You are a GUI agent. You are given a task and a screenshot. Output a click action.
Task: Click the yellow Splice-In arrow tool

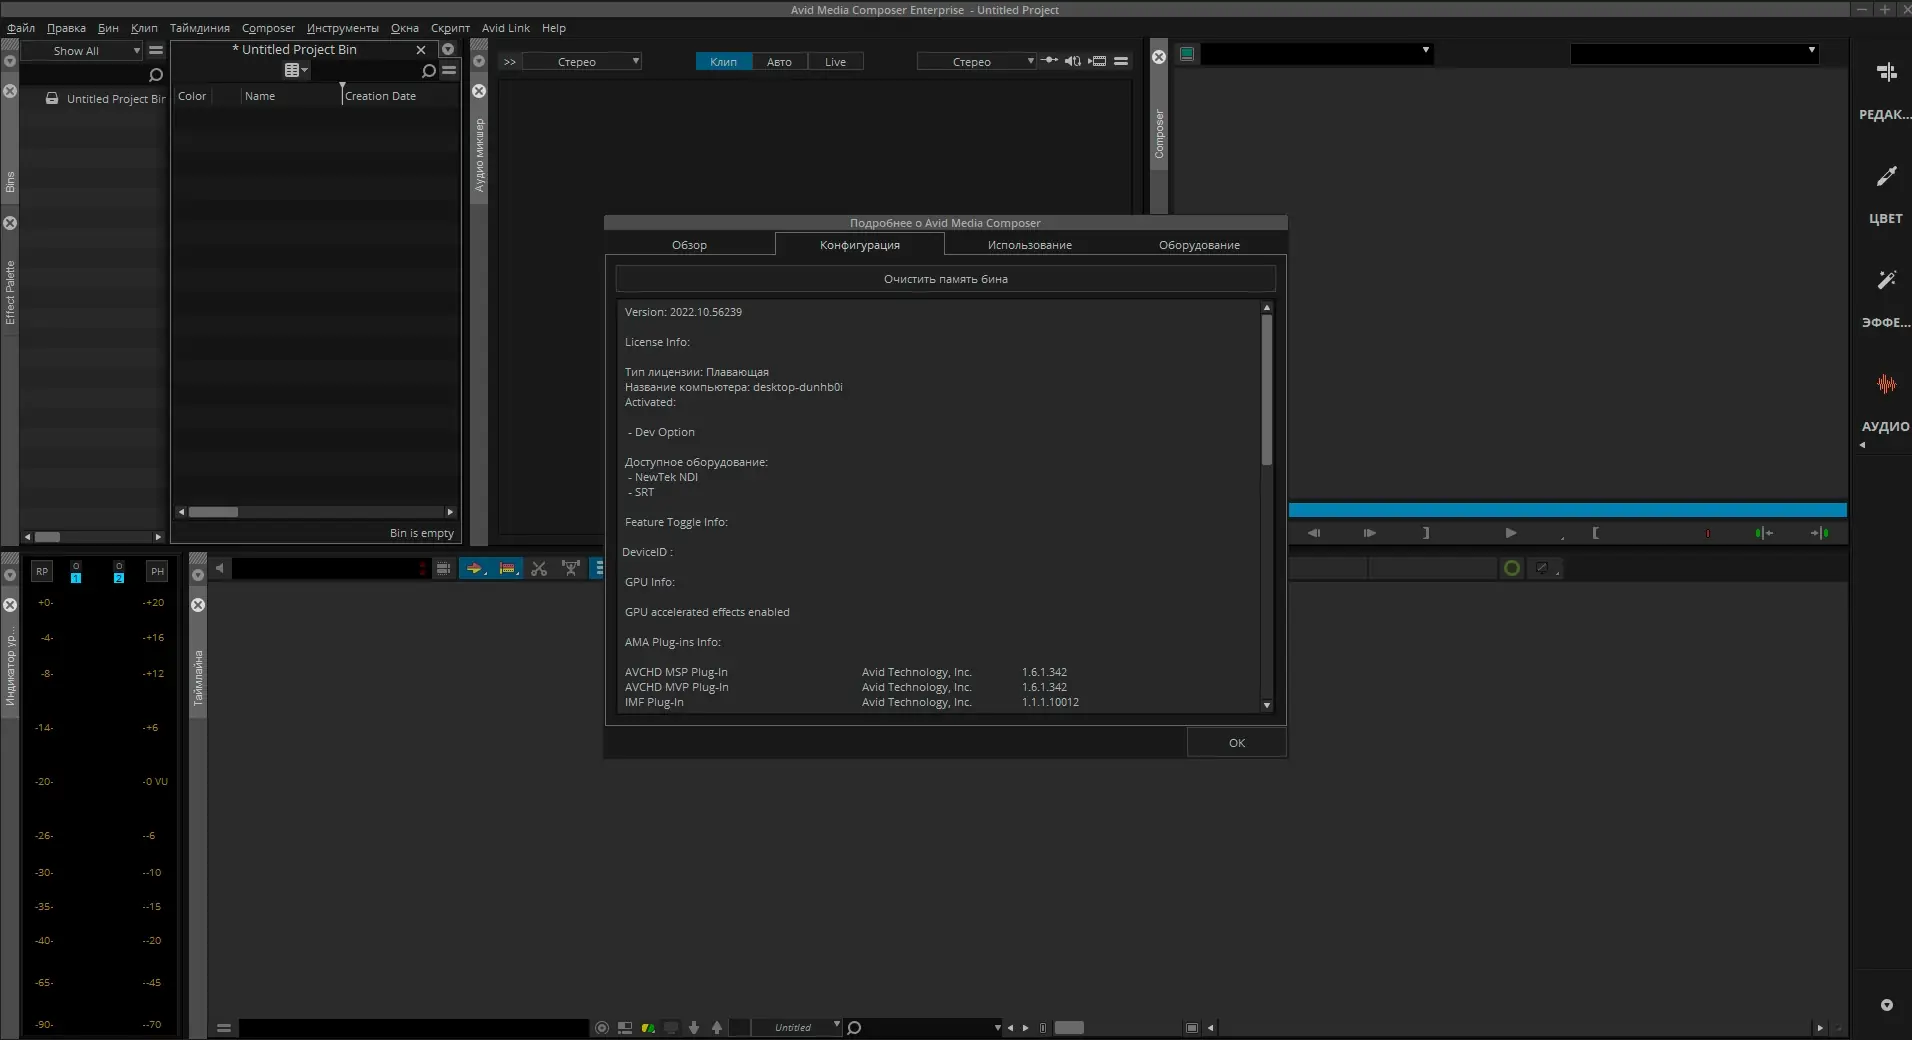coord(474,569)
